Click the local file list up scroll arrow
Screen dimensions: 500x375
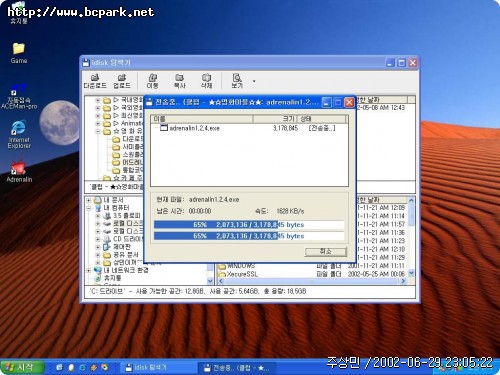pos(411,200)
